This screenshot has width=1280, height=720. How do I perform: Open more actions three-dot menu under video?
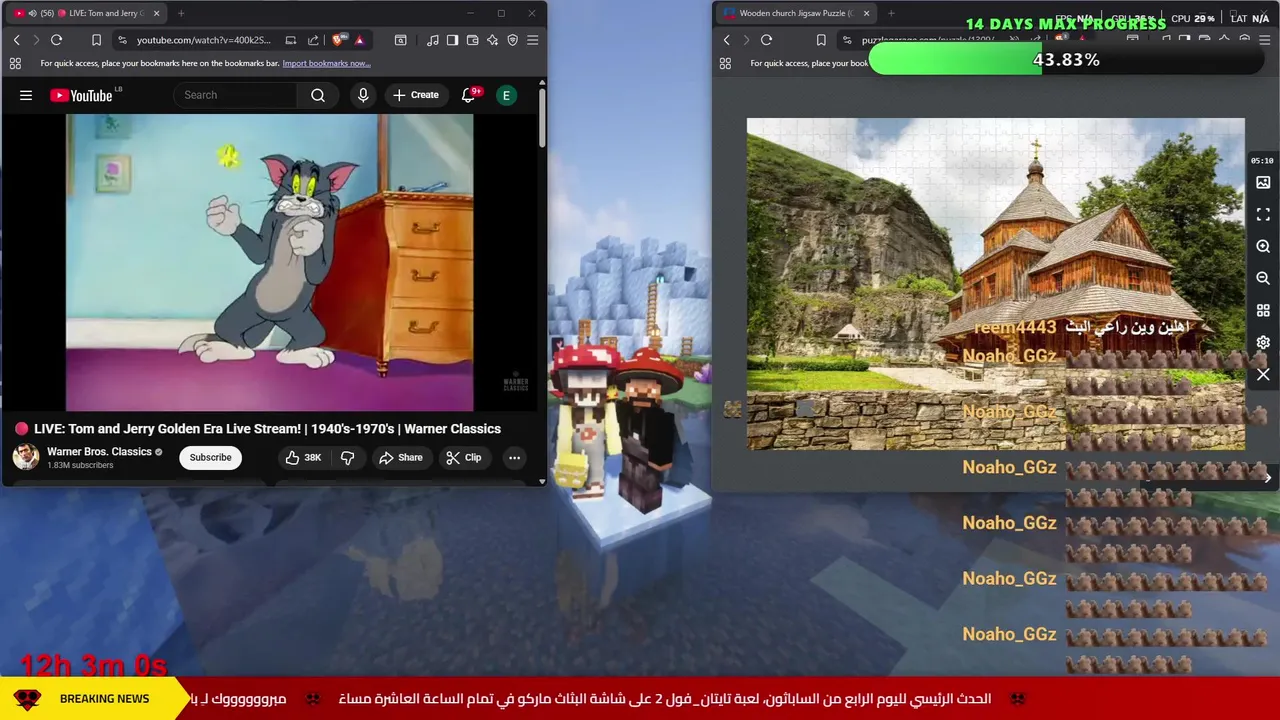tap(514, 457)
